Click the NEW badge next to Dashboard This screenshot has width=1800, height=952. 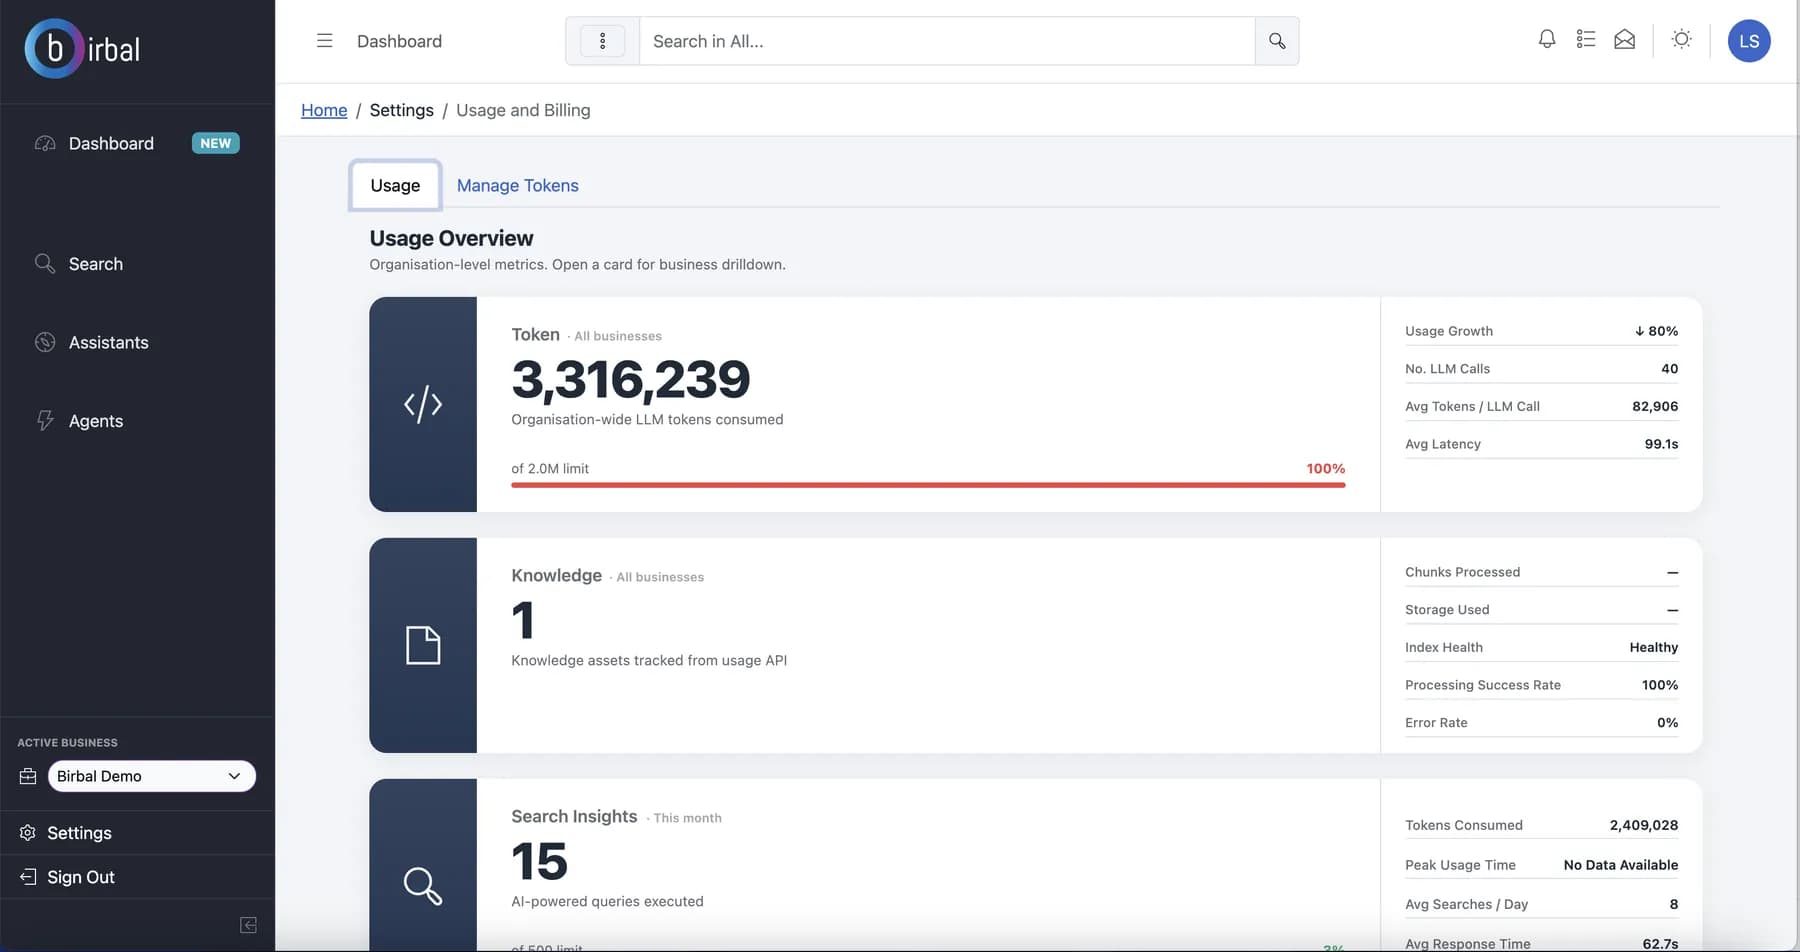[215, 143]
